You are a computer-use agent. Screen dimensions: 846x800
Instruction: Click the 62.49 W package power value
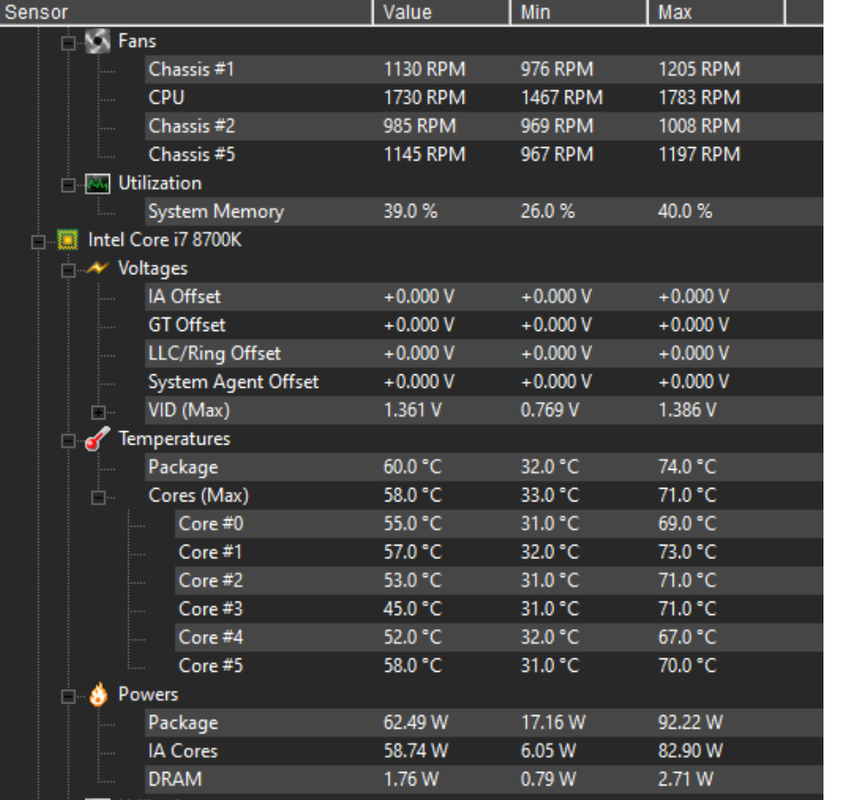tap(415, 723)
